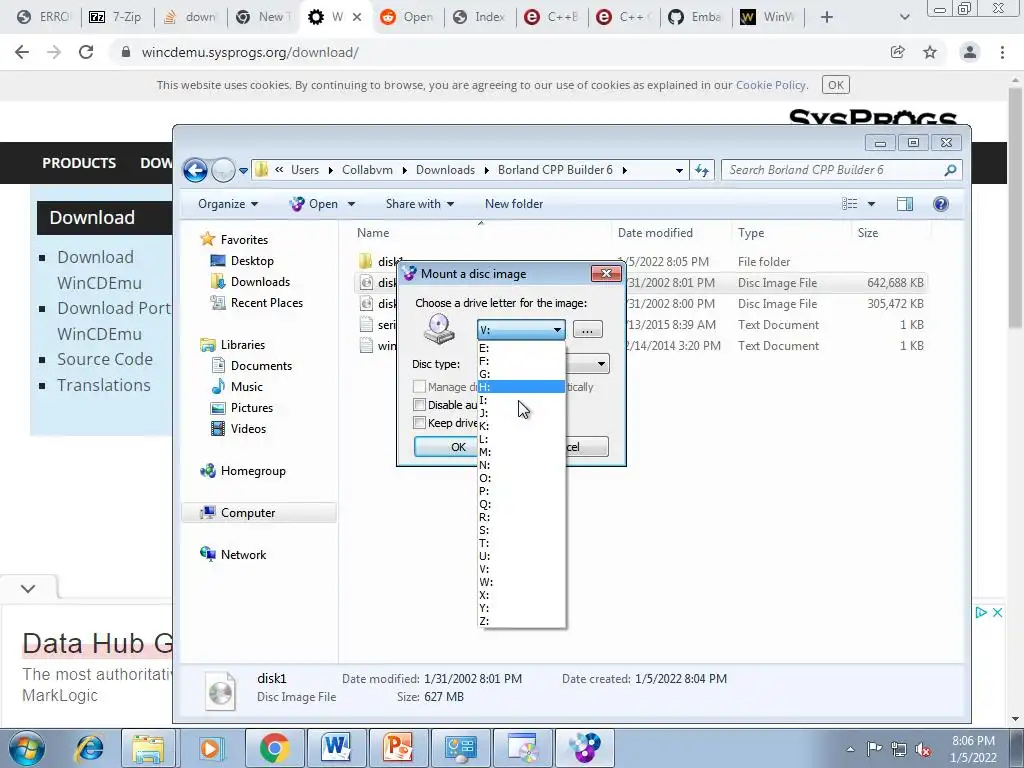The height and width of the screenshot is (768, 1024).
Task: Open Explorer help question mark icon
Action: click(x=940, y=204)
